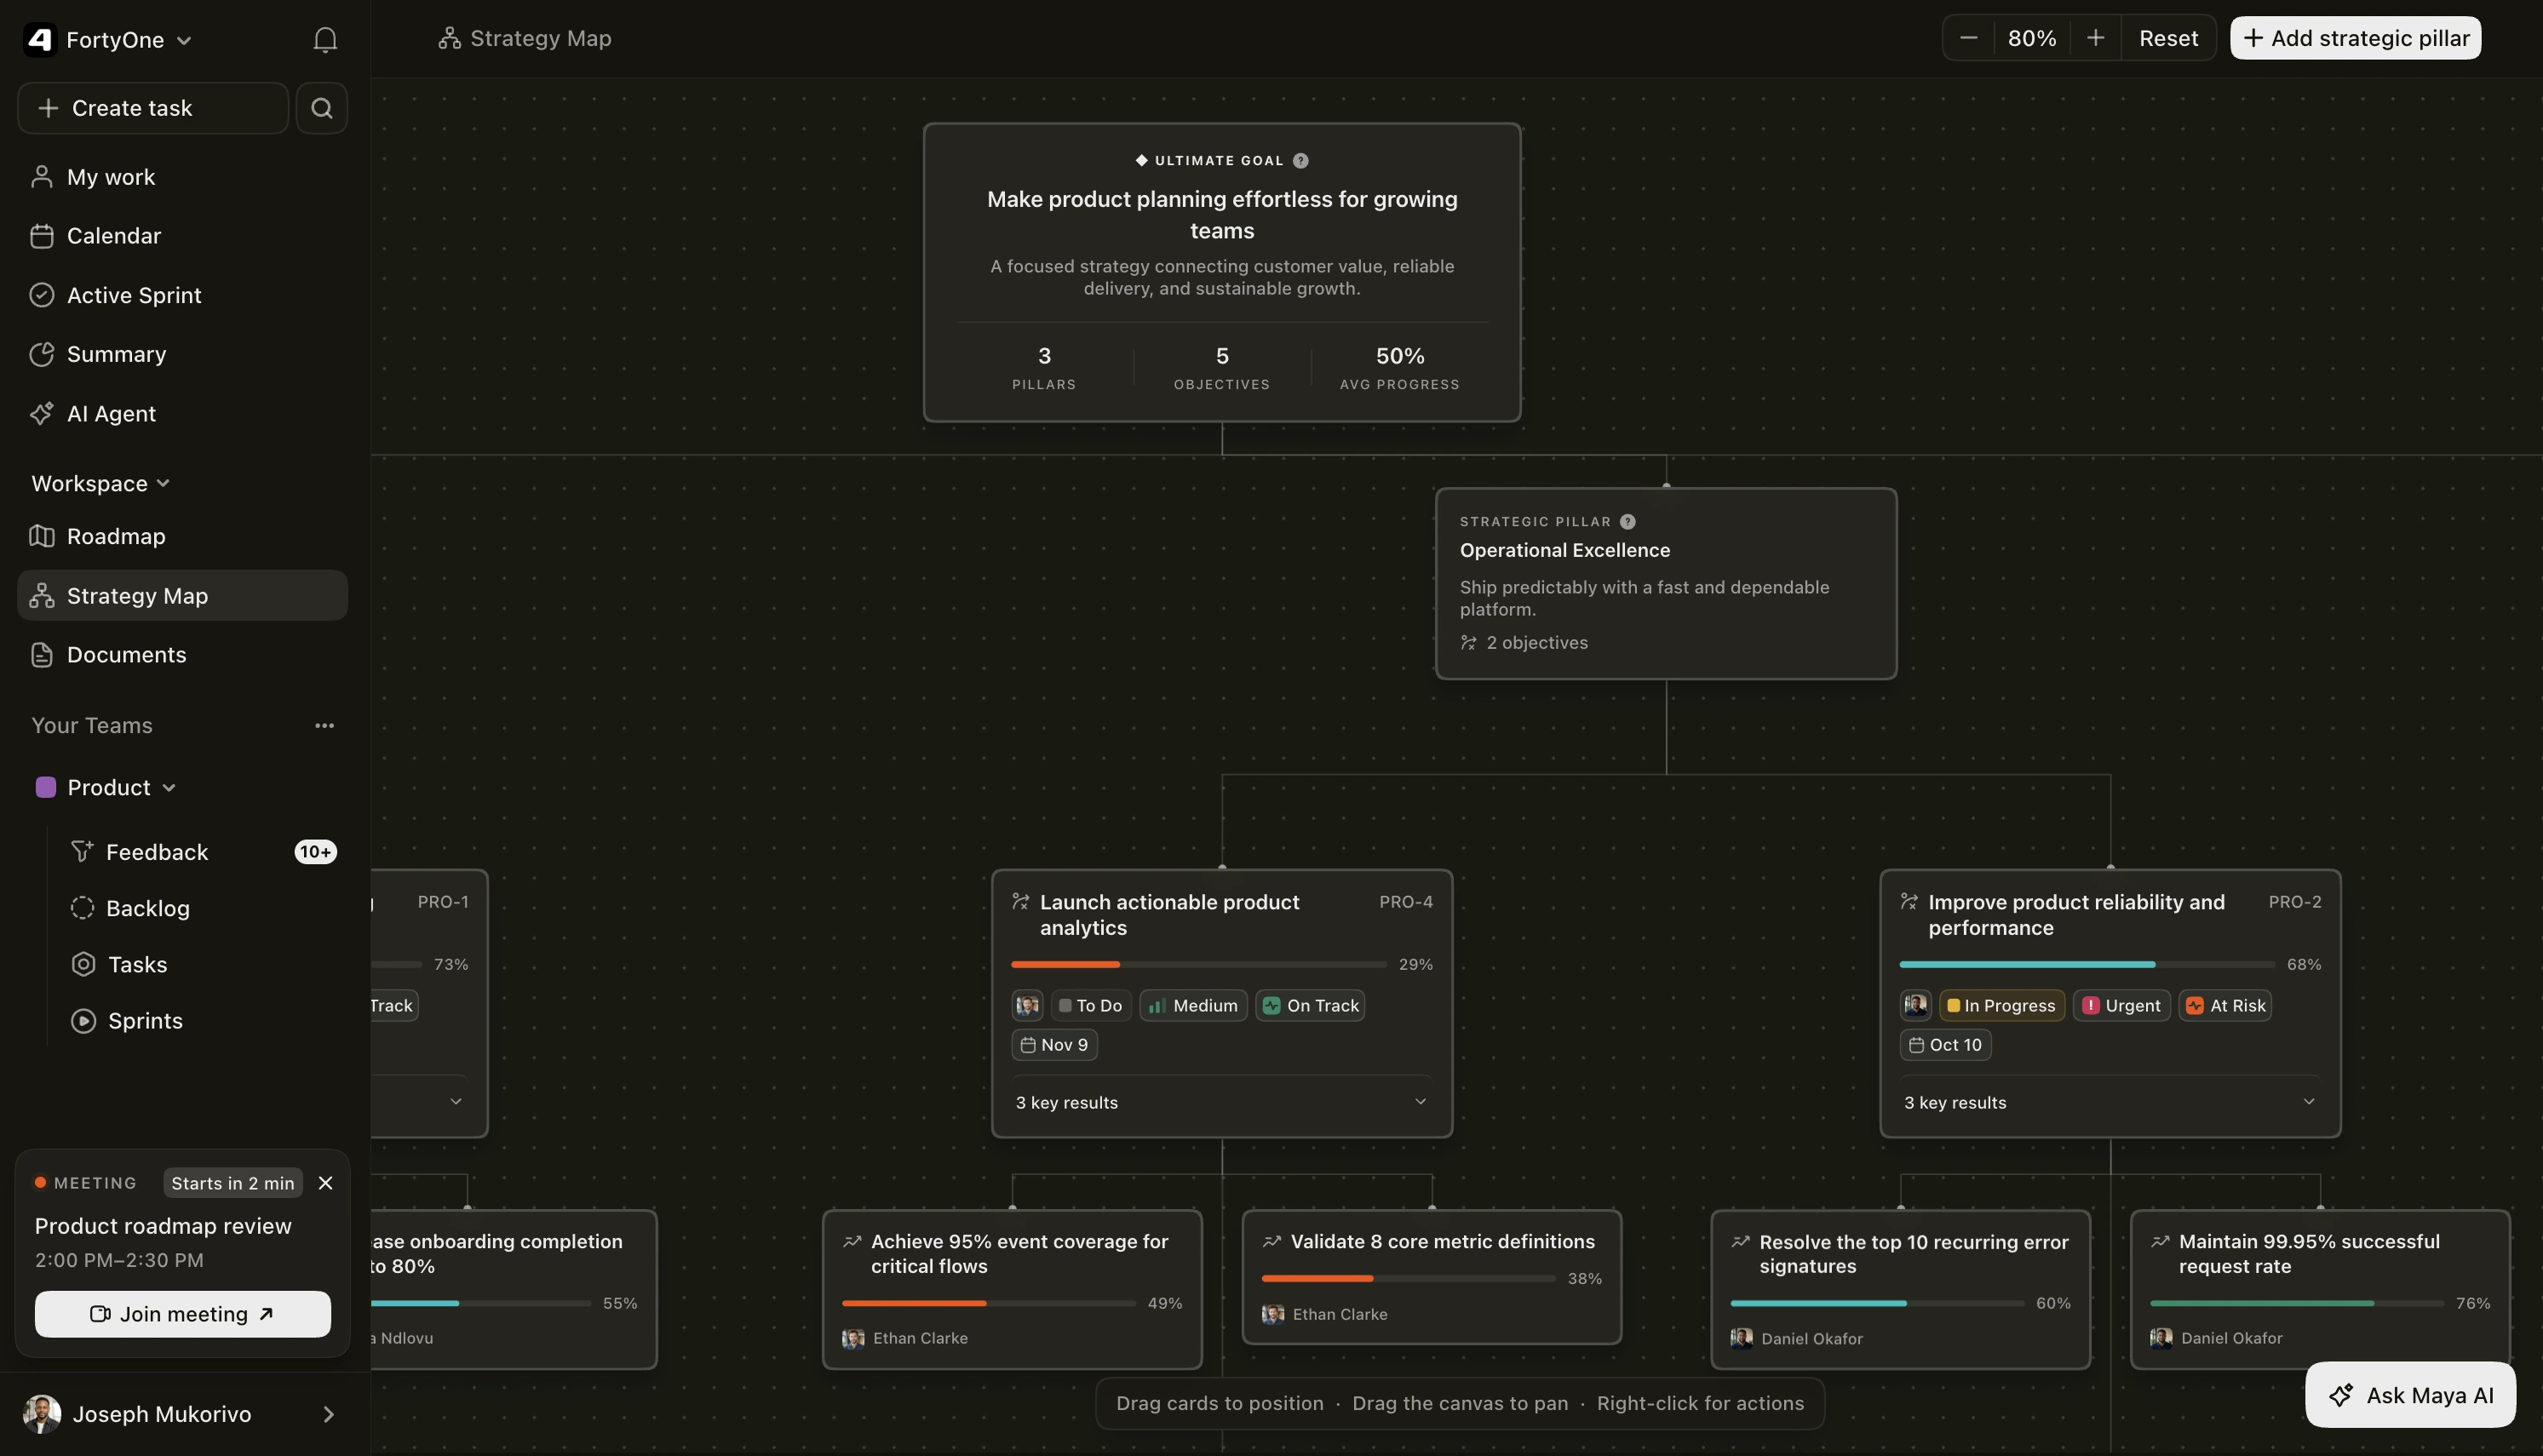Click the target icon on Launch actionable product analytics
This screenshot has height=1456, width=2543.
pos(1021,902)
